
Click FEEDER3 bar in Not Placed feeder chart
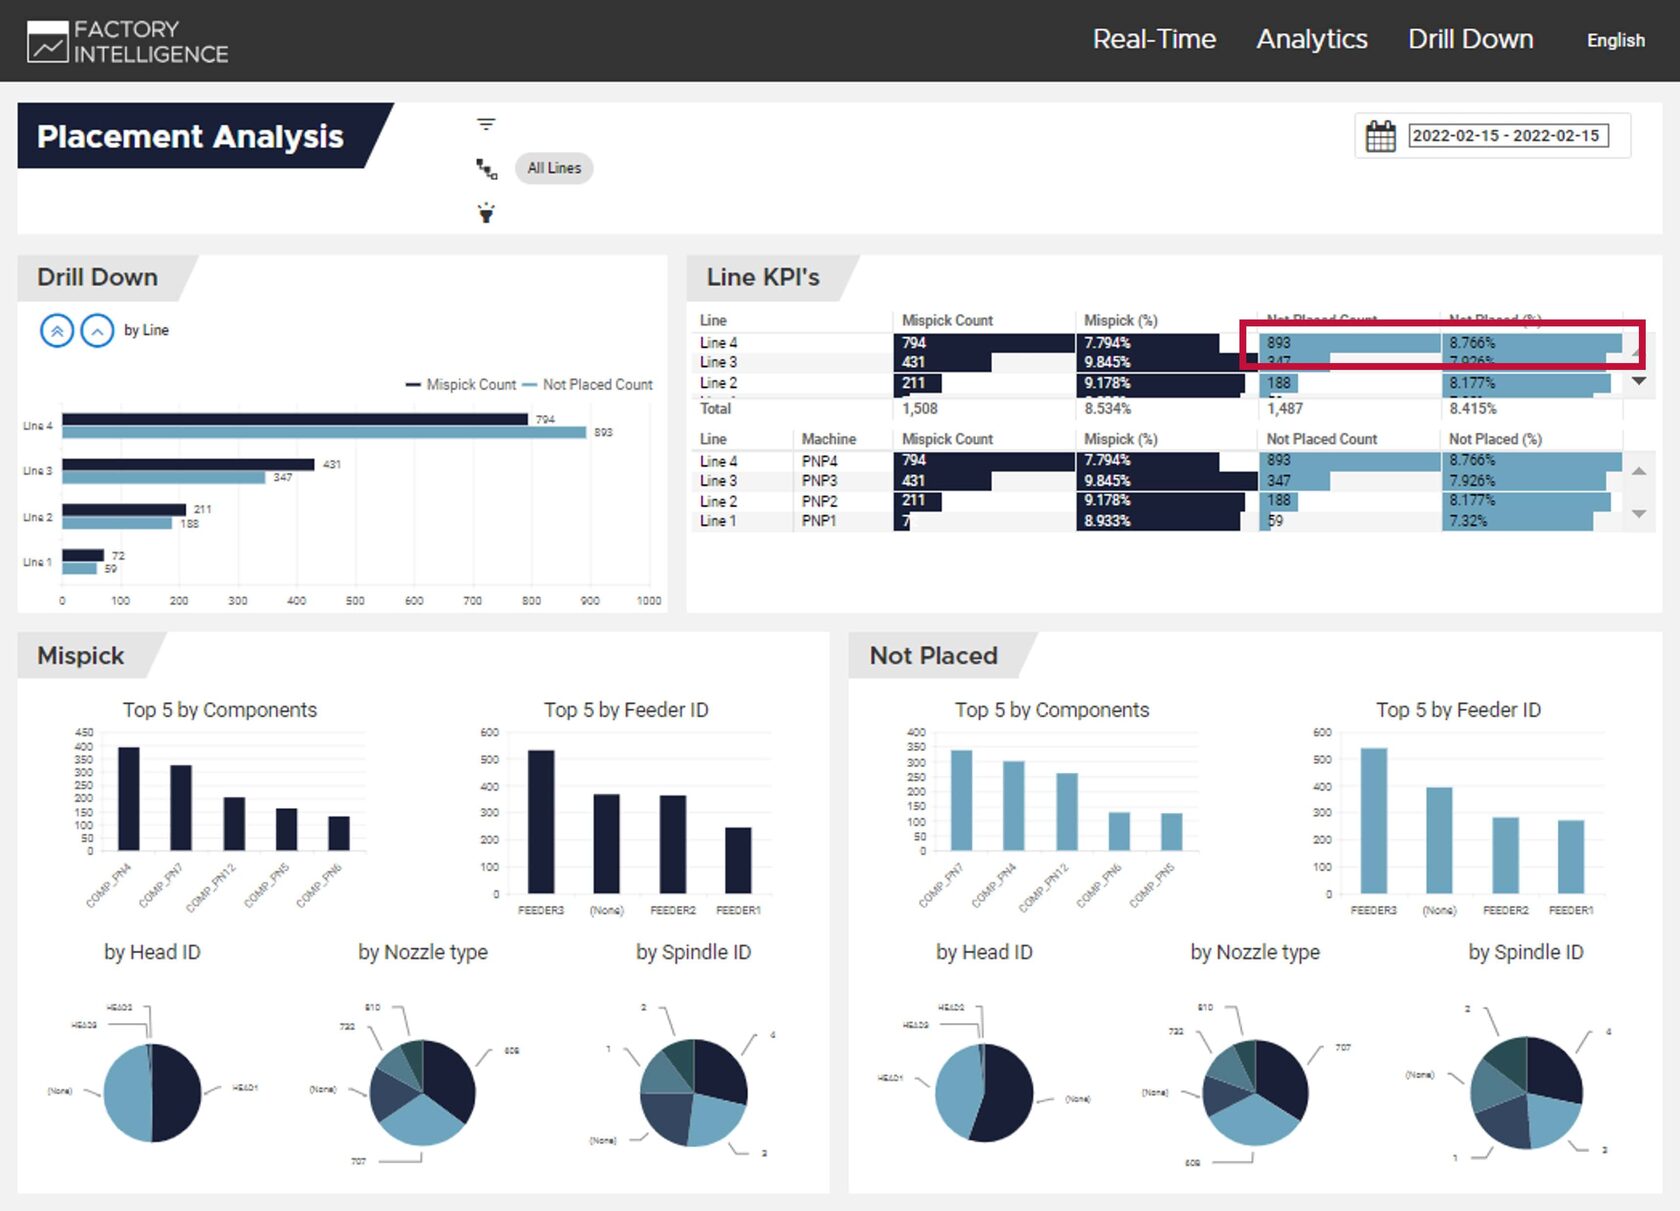click(x=1374, y=820)
